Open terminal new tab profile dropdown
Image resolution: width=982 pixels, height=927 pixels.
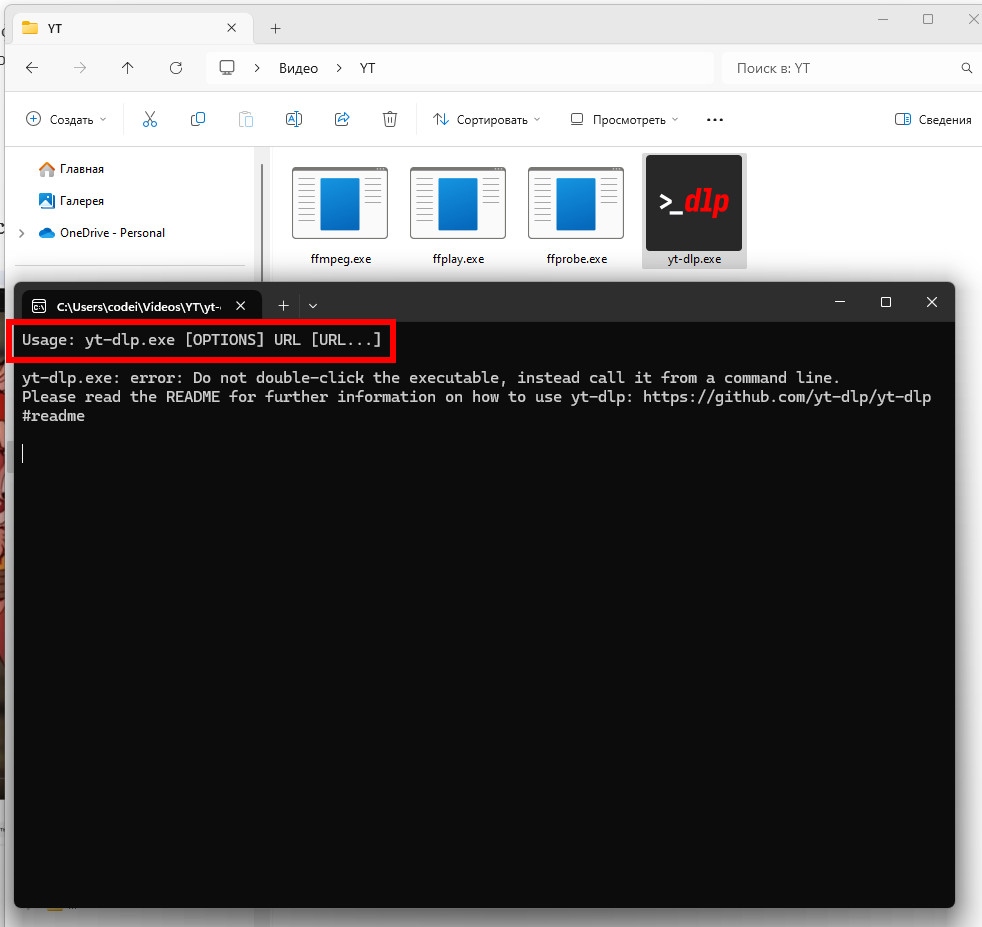coord(313,305)
